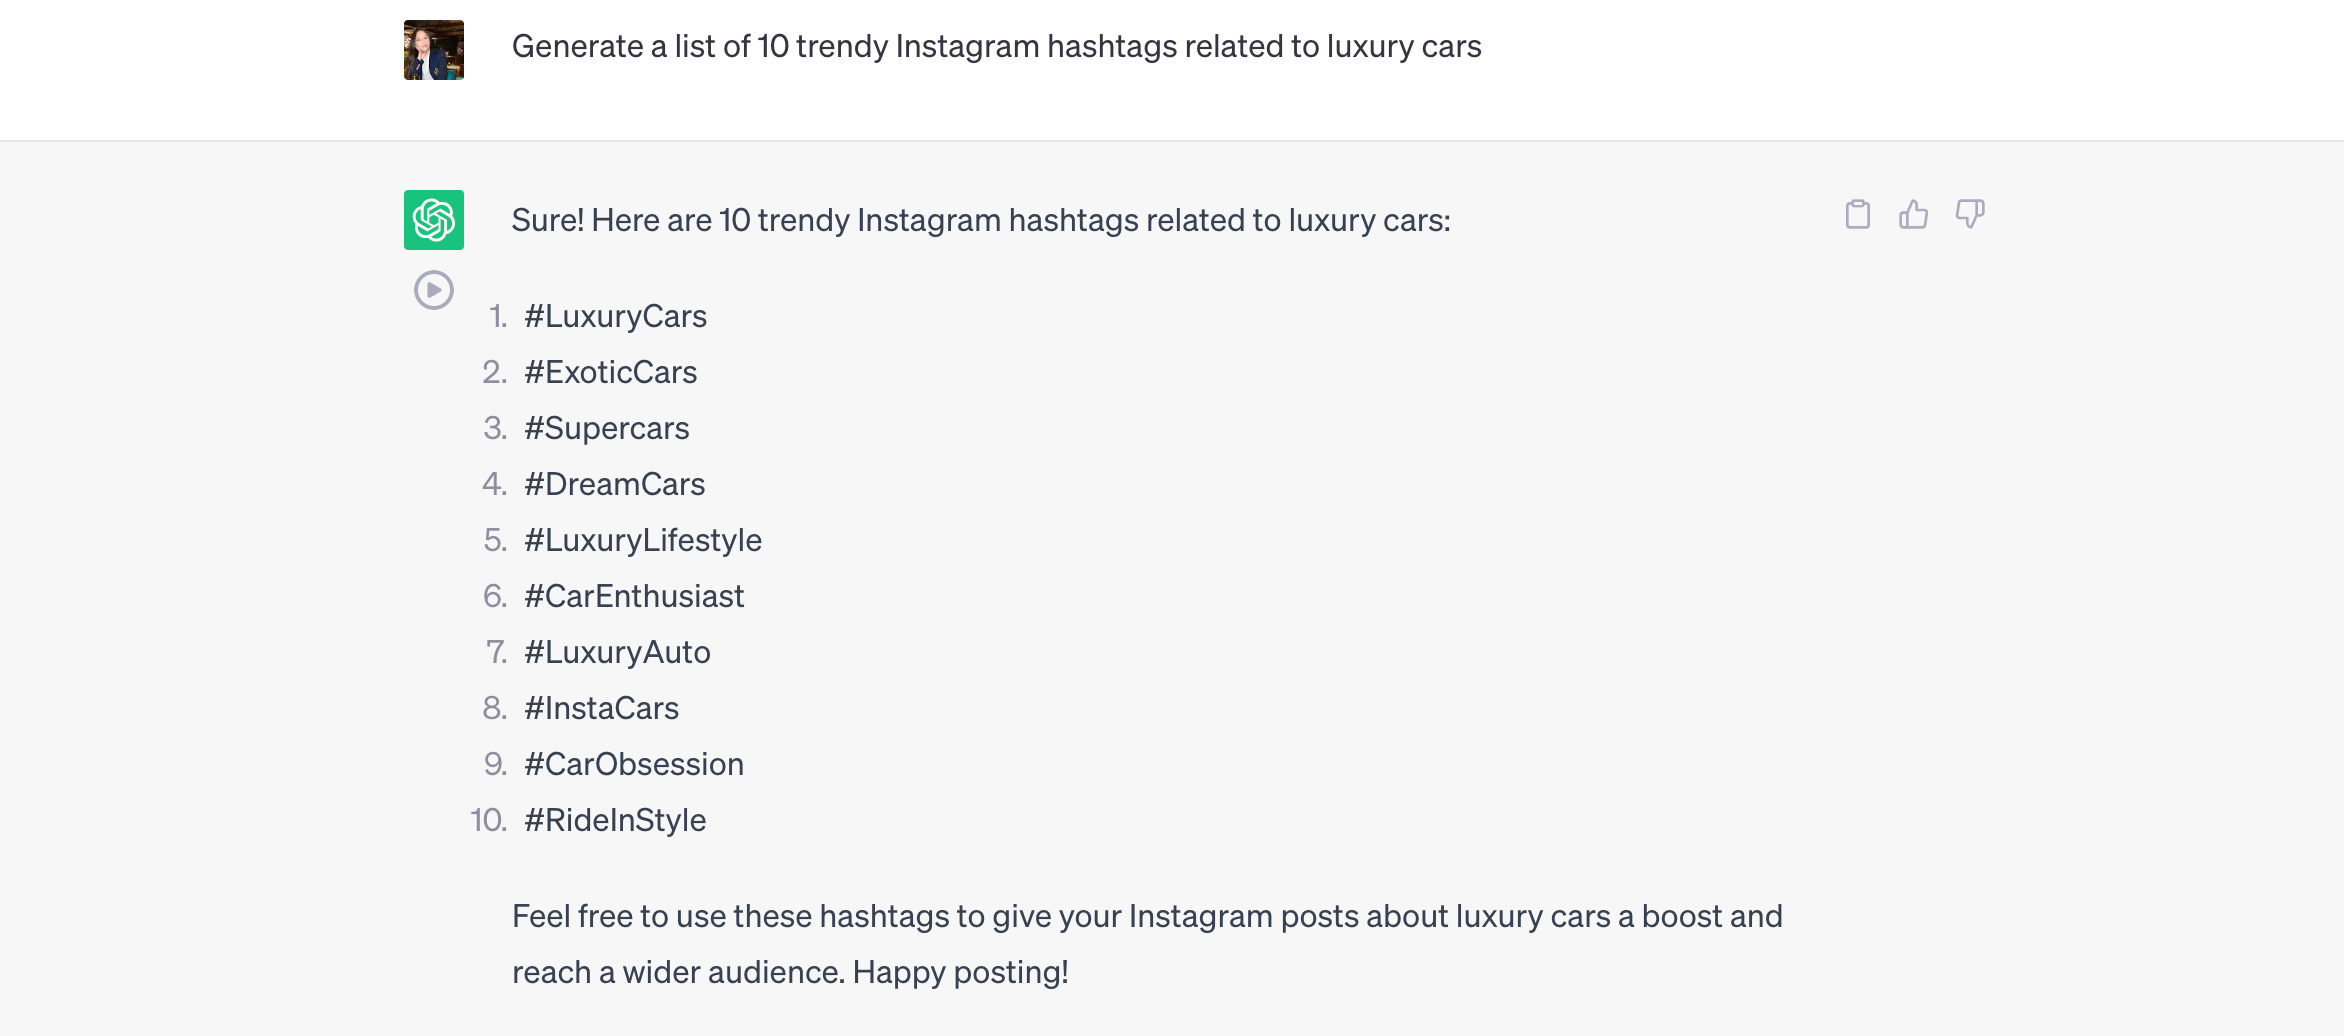This screenshot has height=1036, width=2352.
Task: Give the response a thumbs down
Action: click(x=1970, y=214)
